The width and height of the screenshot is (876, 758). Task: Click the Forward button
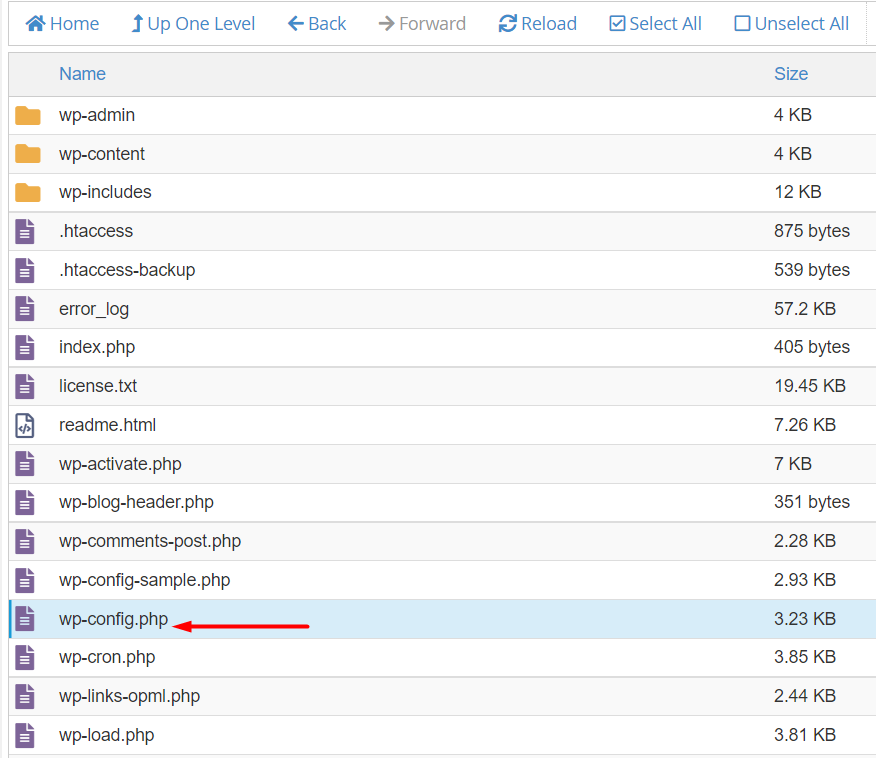(x=422, y=23)
